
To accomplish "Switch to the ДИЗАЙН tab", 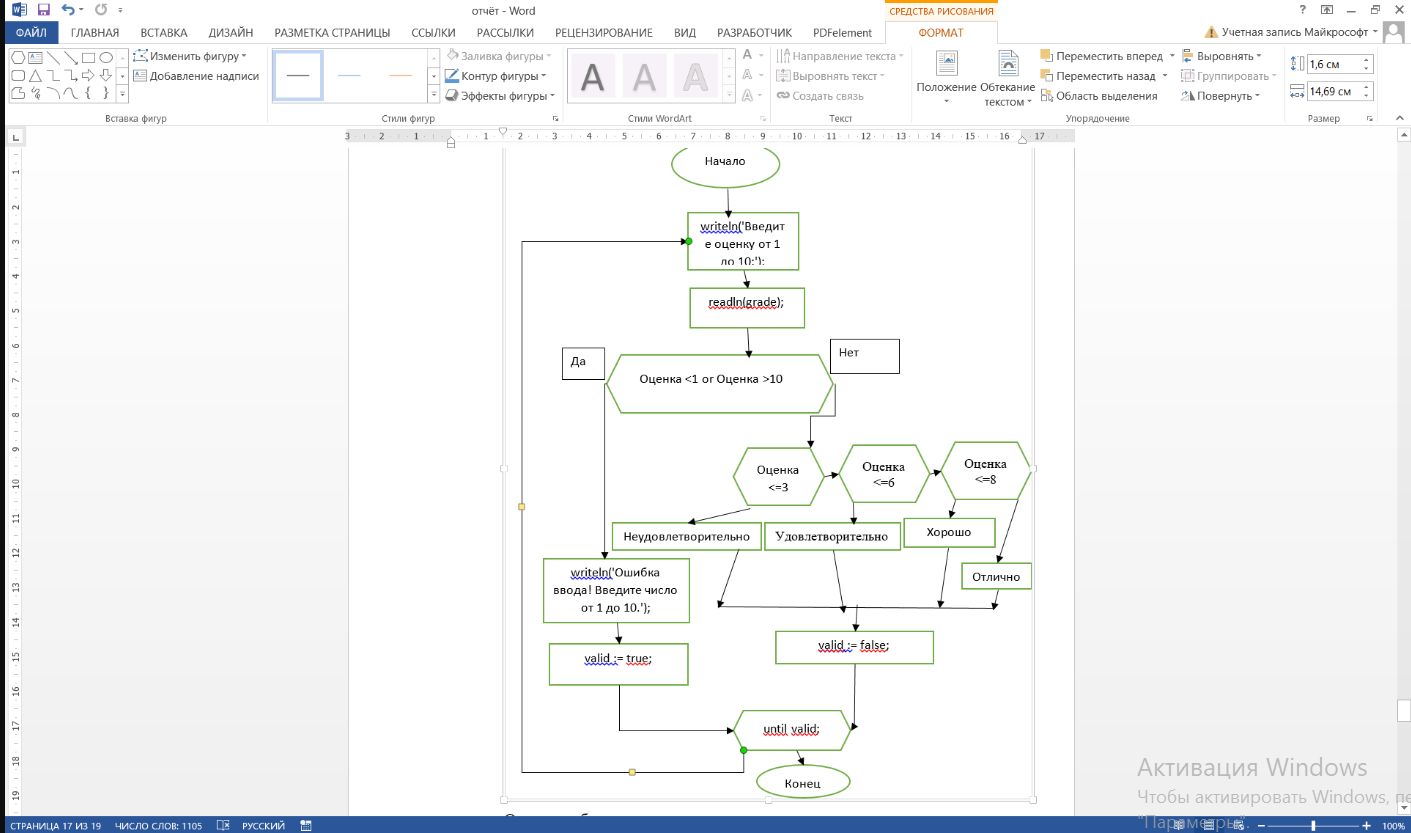I will [231, 33].
